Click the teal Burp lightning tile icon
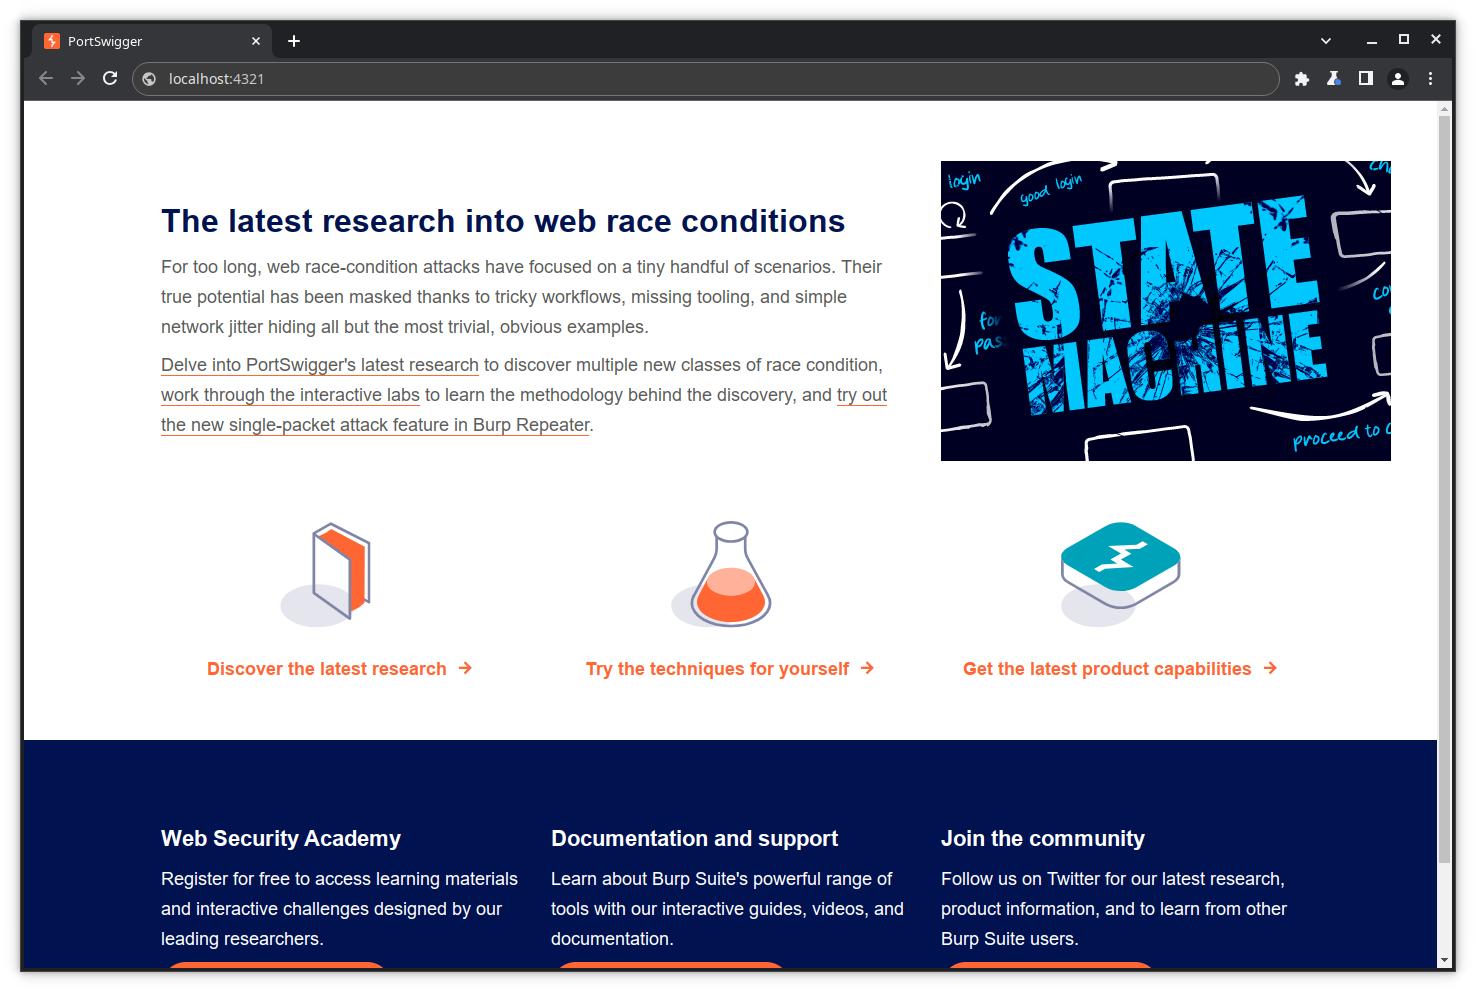 [1120, 565]
